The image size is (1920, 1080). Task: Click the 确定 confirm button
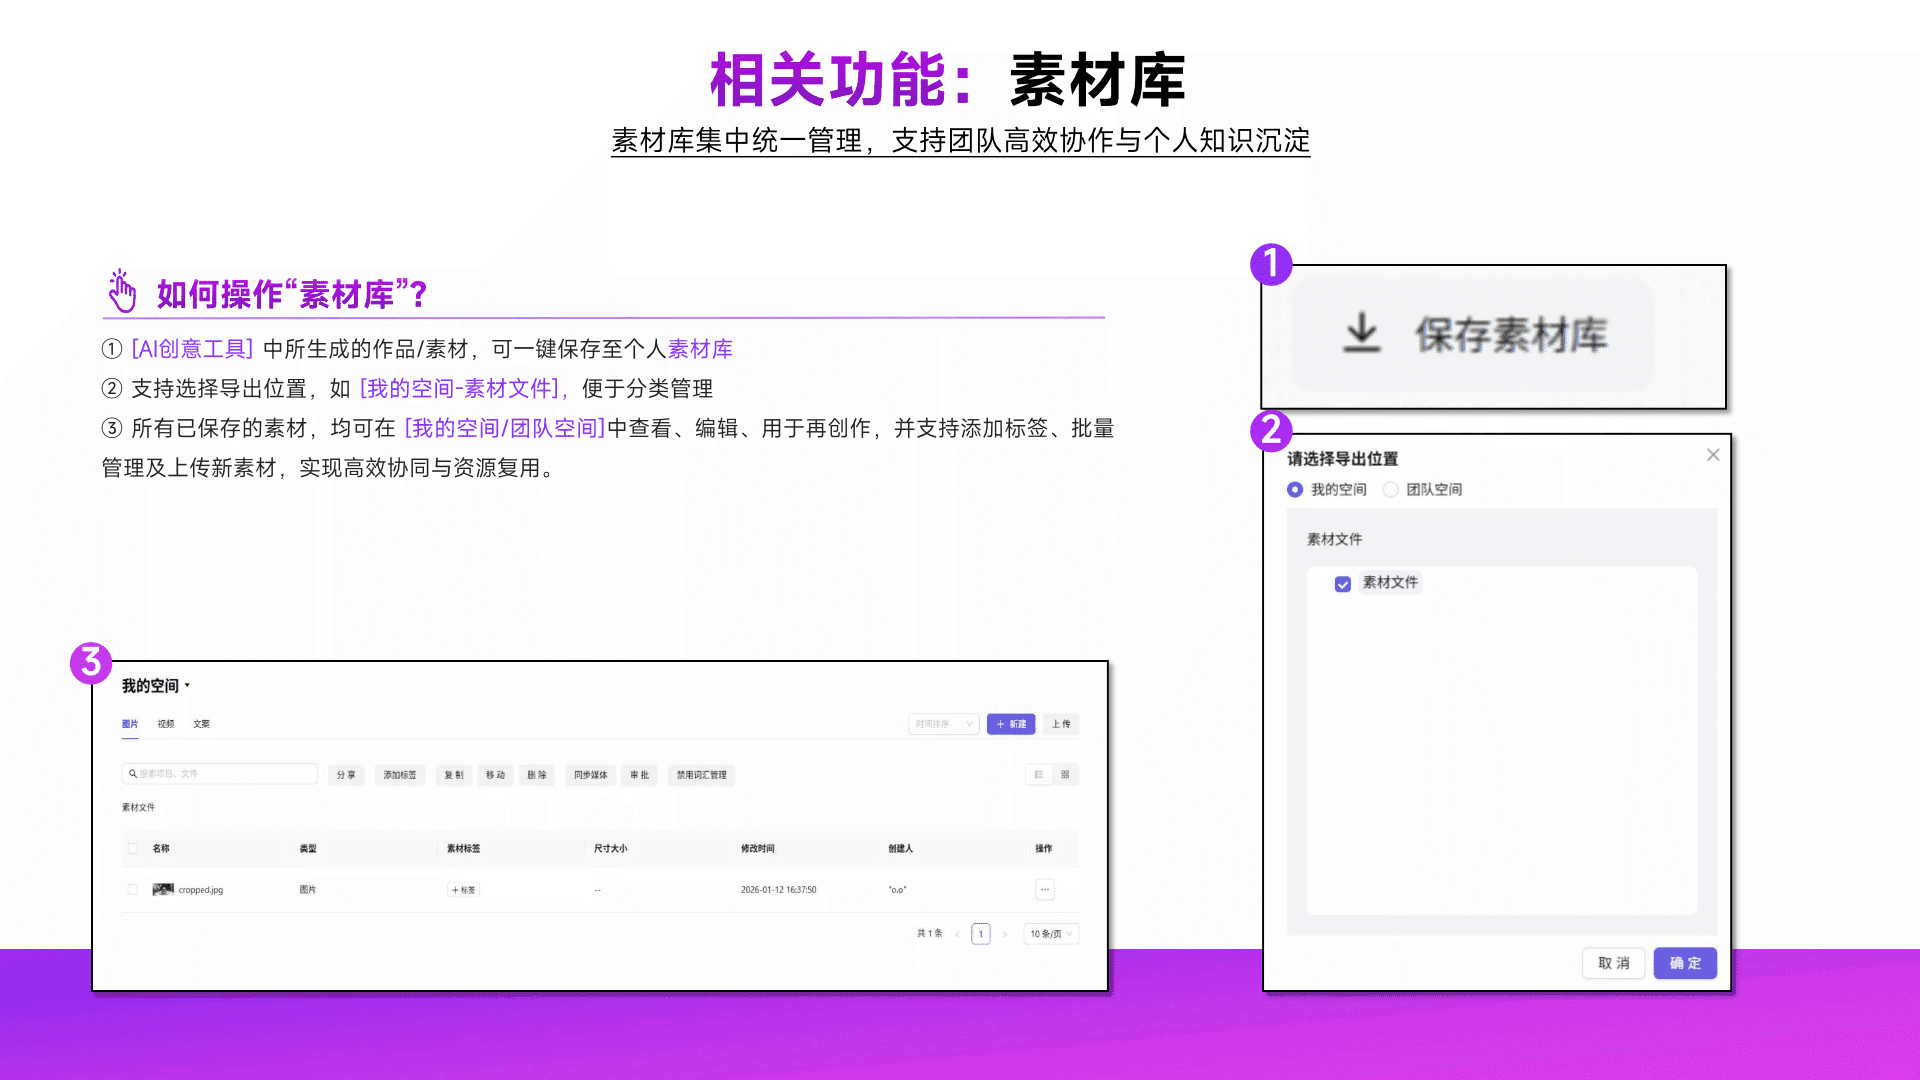[x=1685, y=963]
